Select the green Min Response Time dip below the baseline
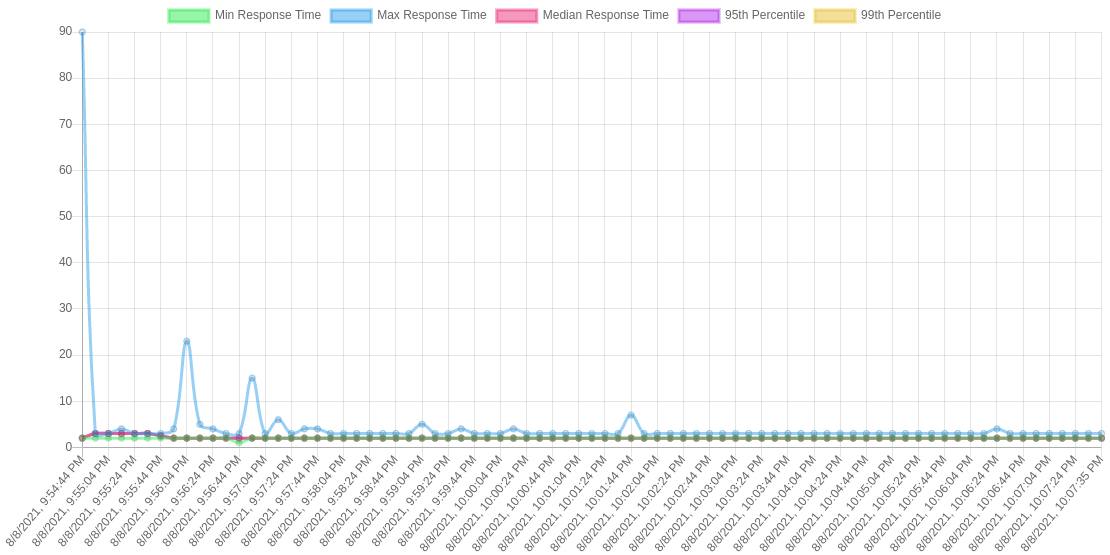 click(238, 442)
